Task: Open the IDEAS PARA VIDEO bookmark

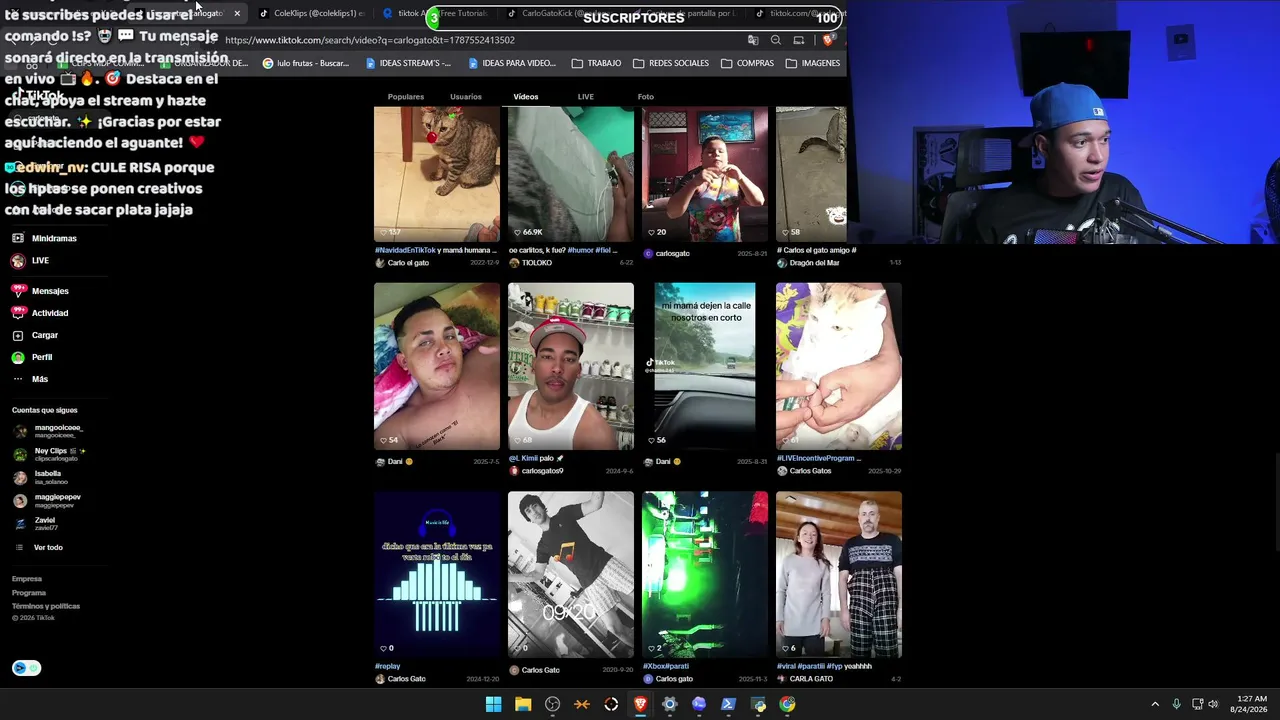Action: 511,63
